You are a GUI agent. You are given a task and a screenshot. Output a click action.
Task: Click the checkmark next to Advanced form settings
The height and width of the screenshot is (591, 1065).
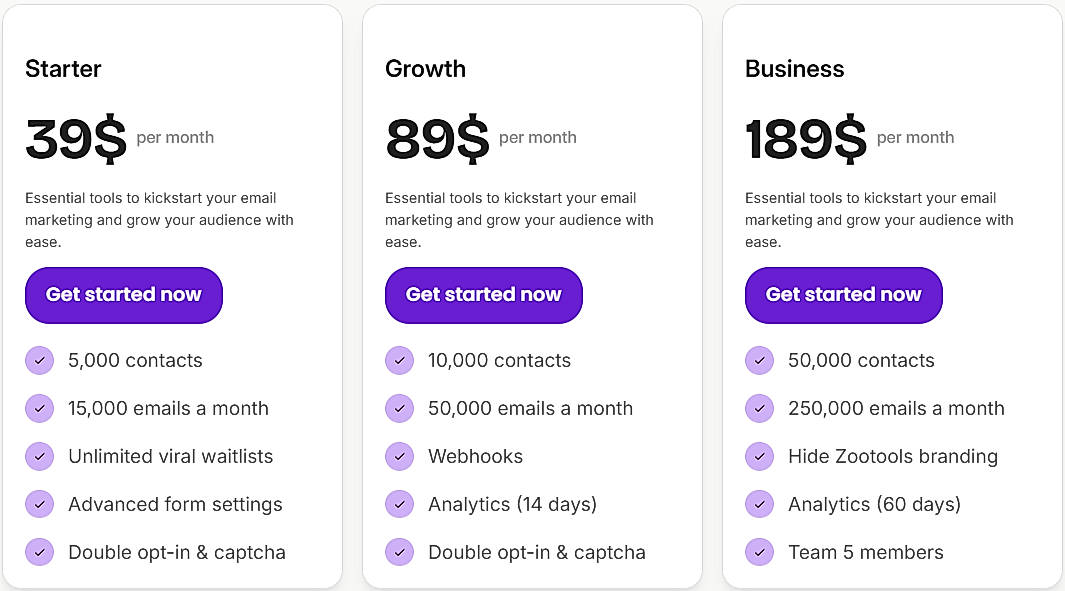40,504
